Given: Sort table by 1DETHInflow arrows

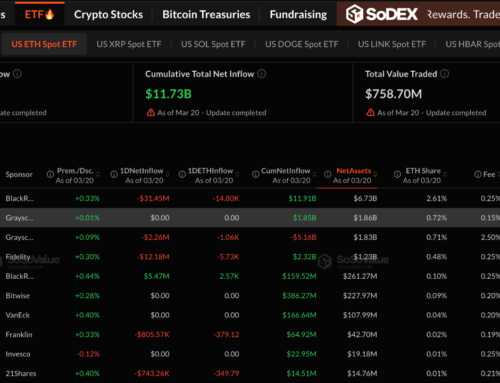Looking at the screenshot, I should [x=237, y=174].
